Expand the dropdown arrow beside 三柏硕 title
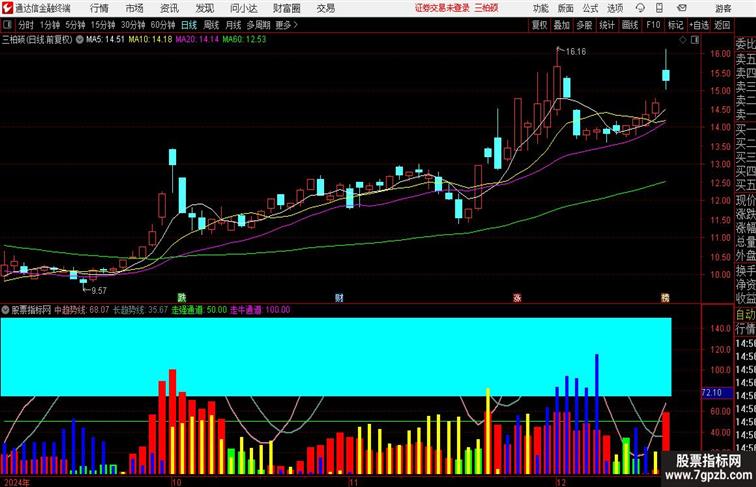 (79, 40)
